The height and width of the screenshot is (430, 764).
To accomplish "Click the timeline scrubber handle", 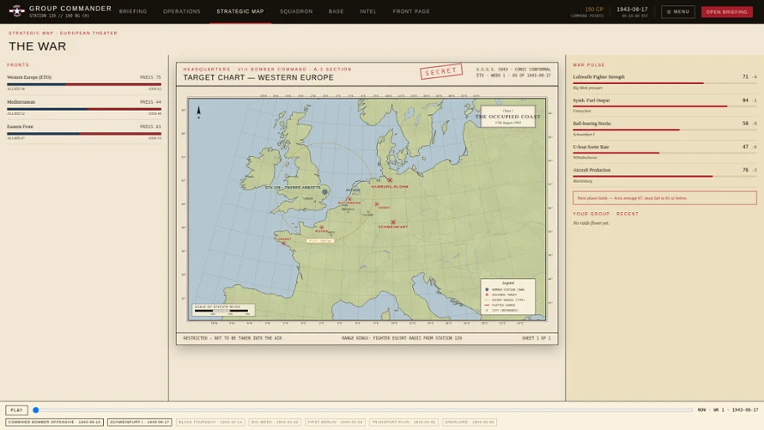I will point(36,410).
